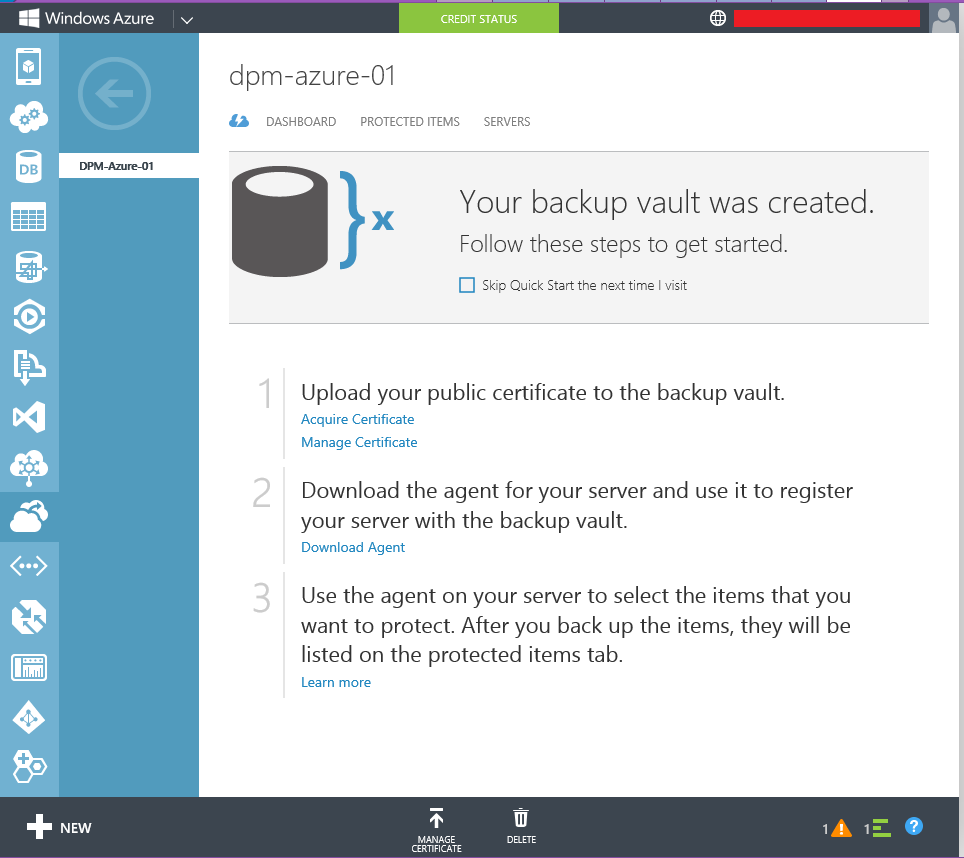
Task: Open Cloud Services gear-cloud icon
Action: (x=29, y=116)
